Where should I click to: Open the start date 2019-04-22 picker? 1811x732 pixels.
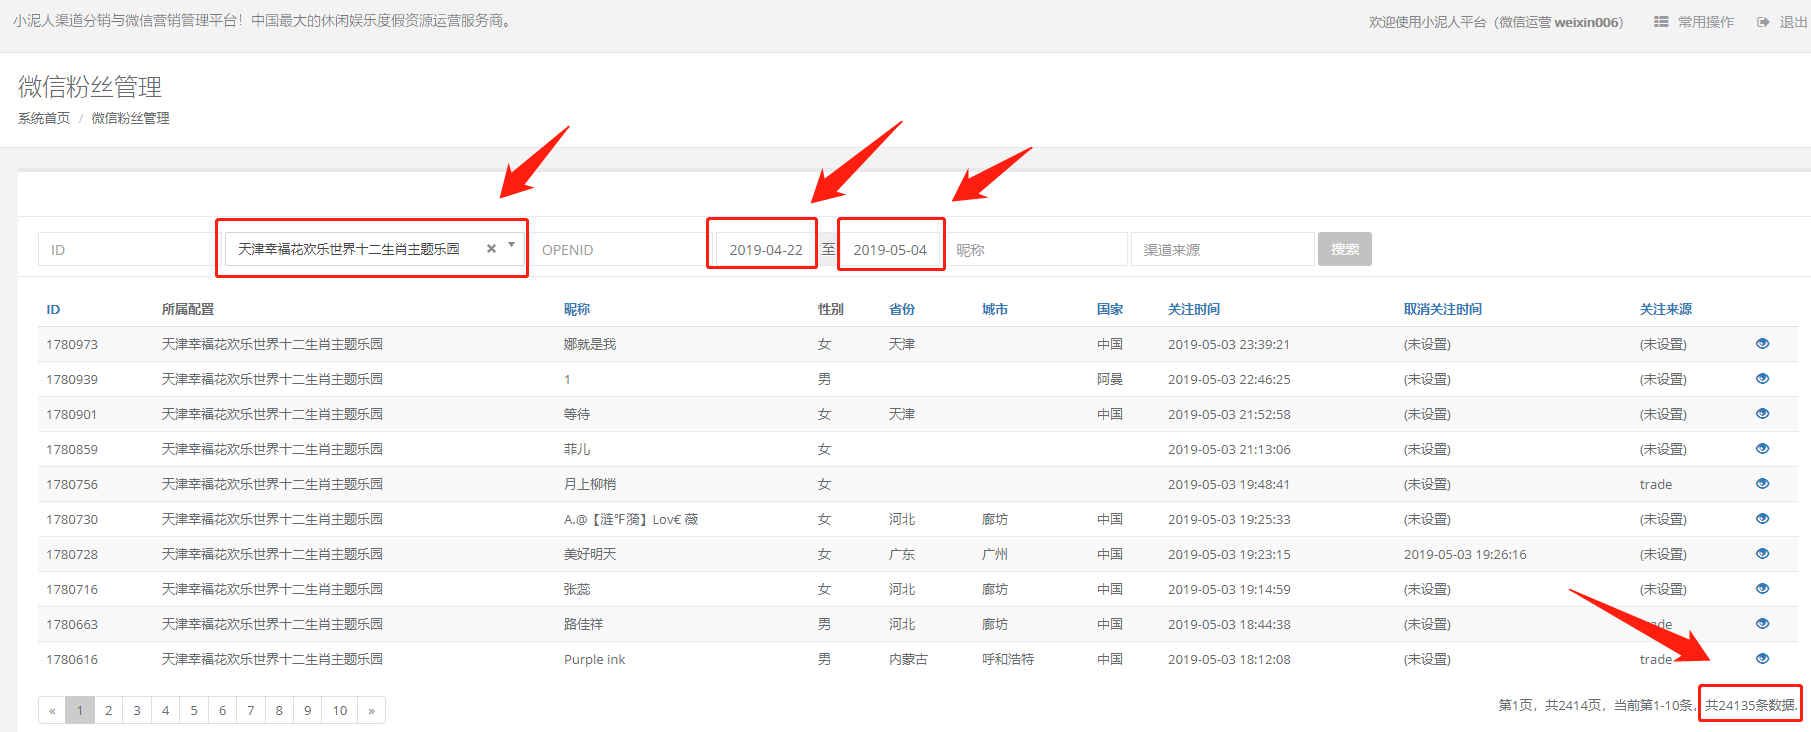click(x=765, y=250)
